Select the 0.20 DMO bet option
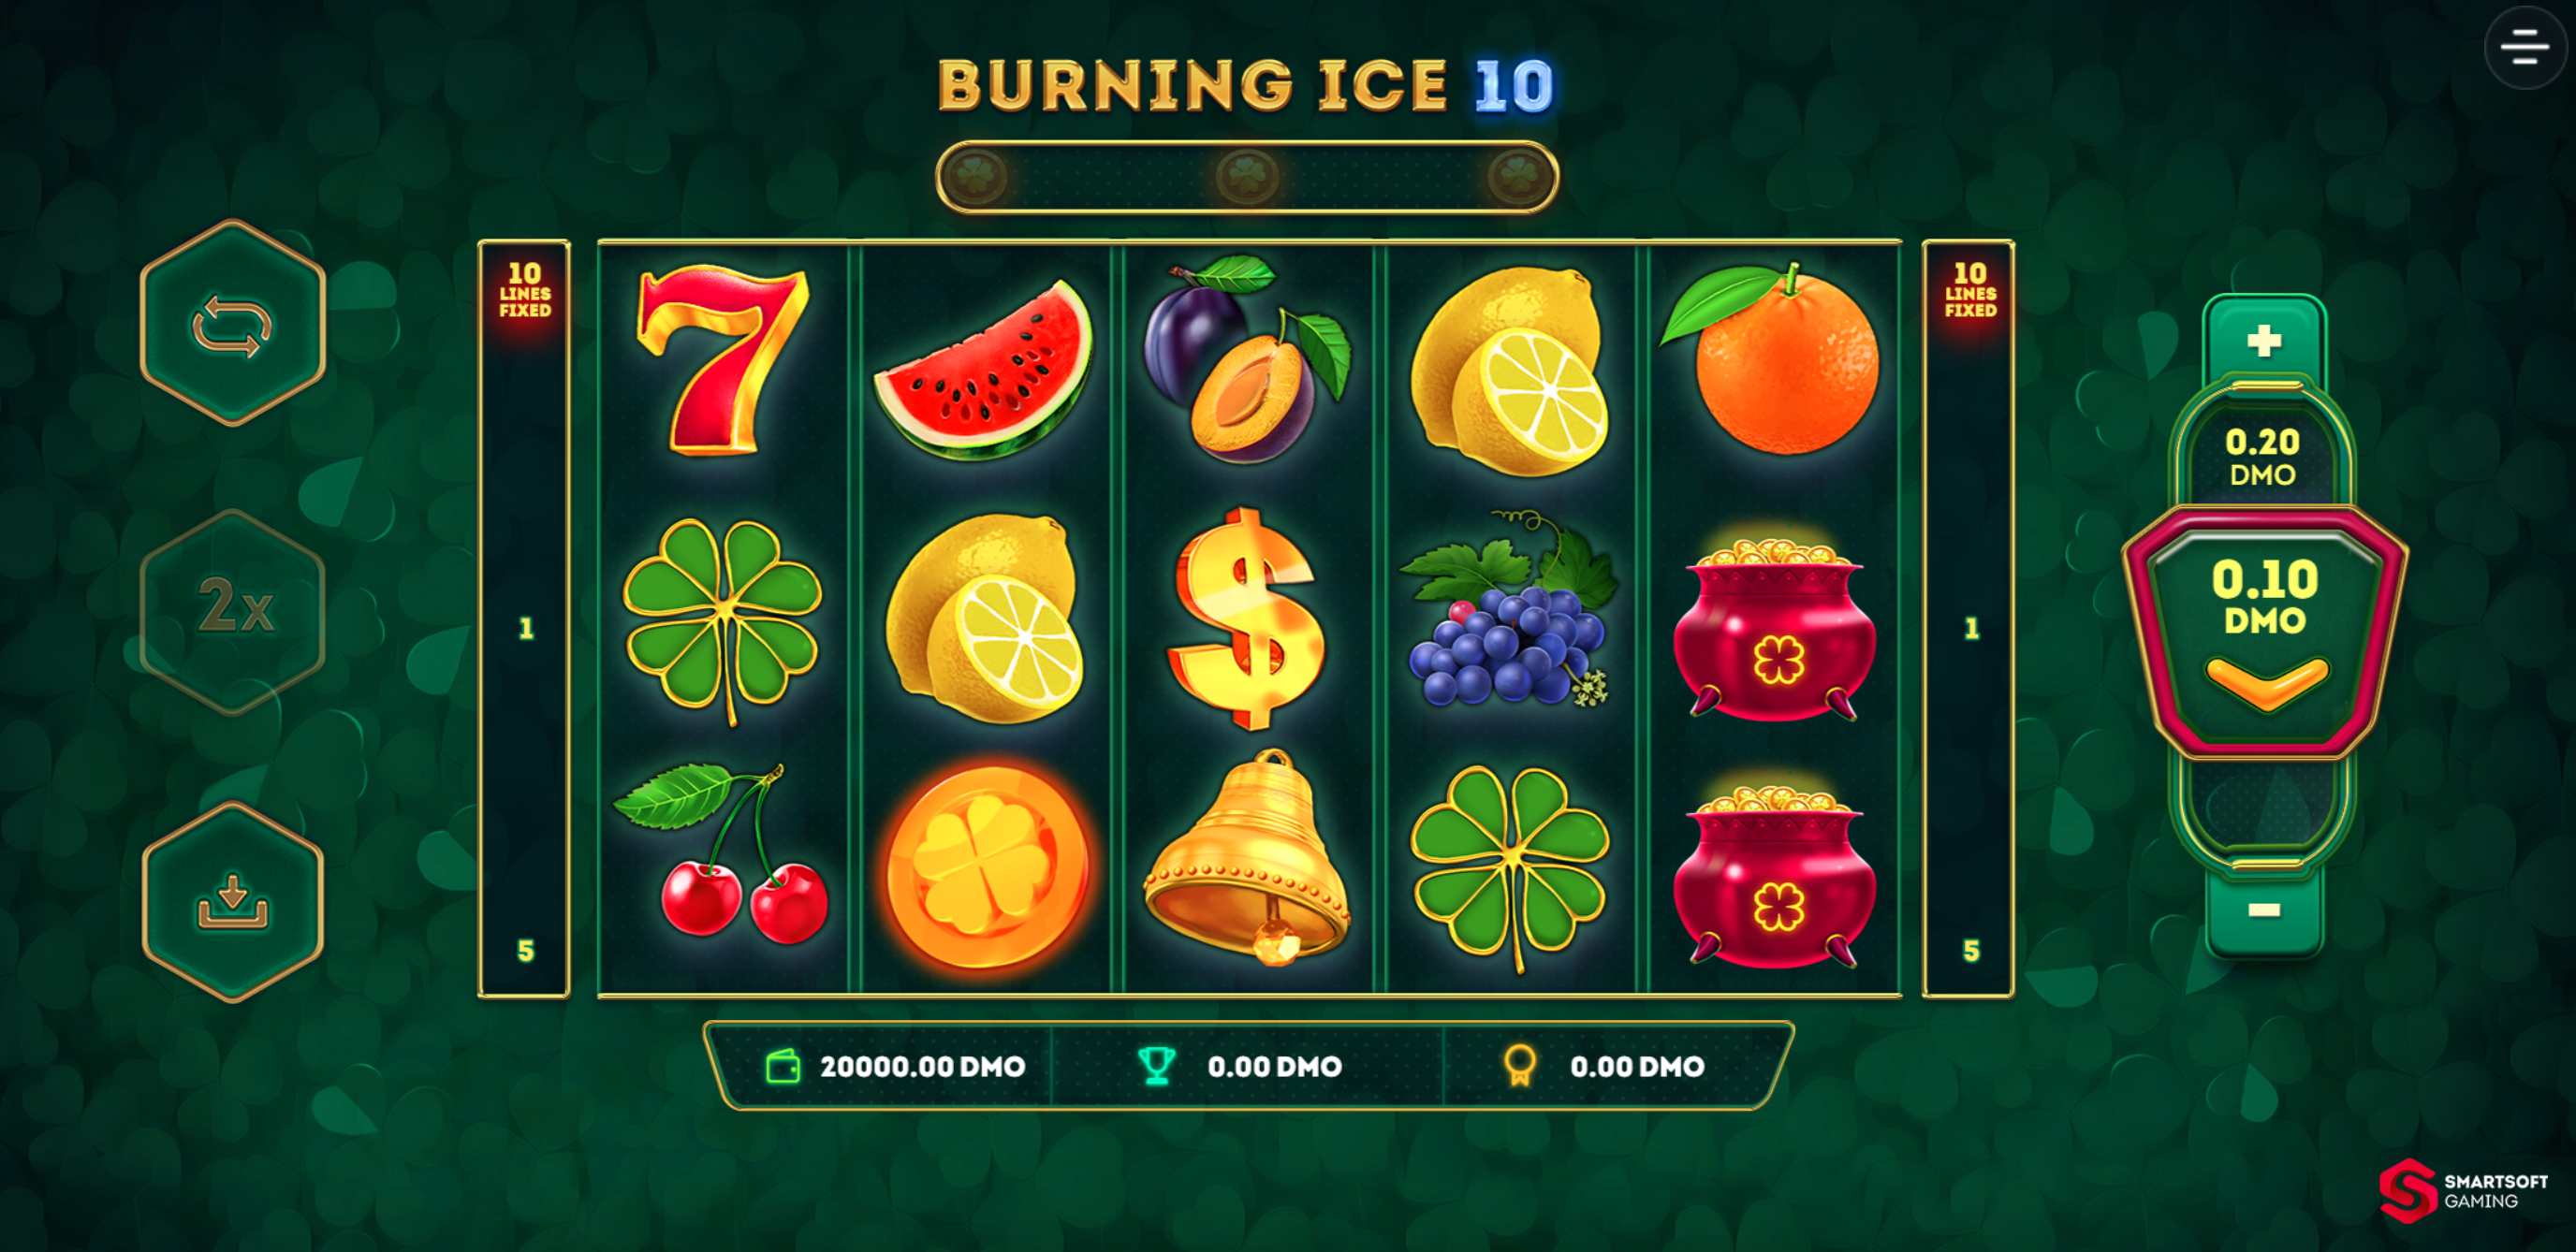Image resolution: width=2576 pixels, height=1252 pixels. (x=2263, y=456)
